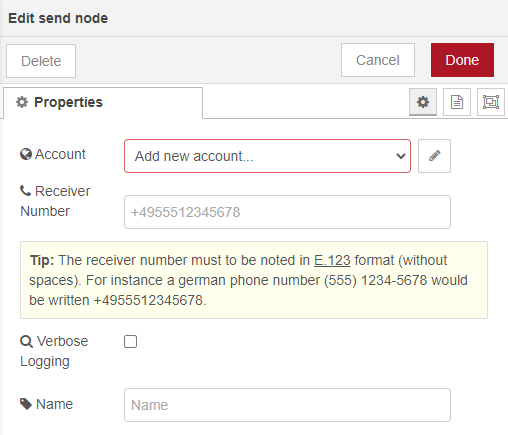508x435 pixels.
Task: Switch to the Properties tab
Action: coord(103,102)
